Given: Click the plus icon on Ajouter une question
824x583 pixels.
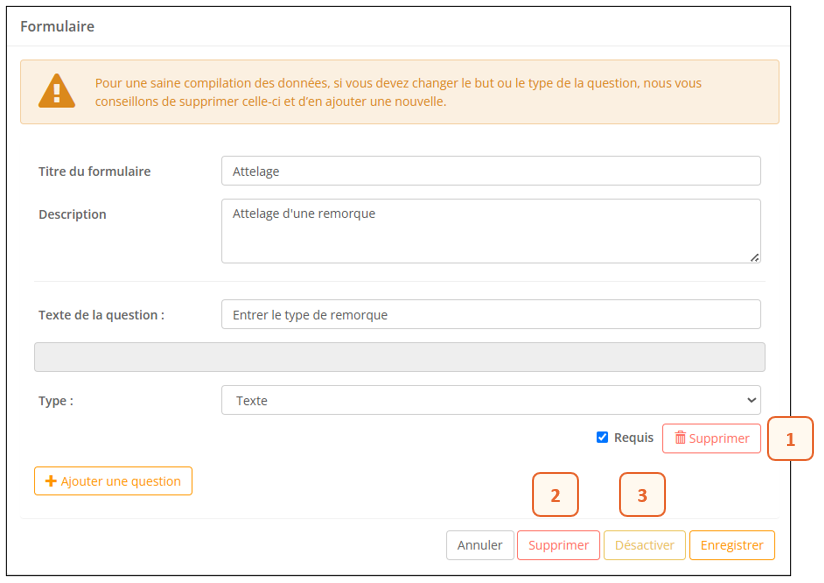Looking at the screenshot, I should 51,481.
